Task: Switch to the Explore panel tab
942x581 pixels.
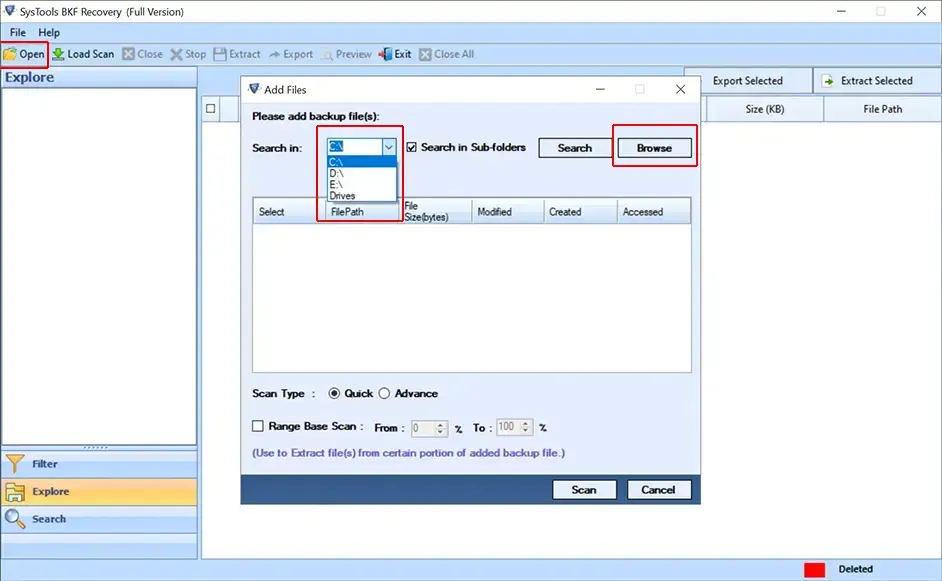Action: tap(99, 491)
